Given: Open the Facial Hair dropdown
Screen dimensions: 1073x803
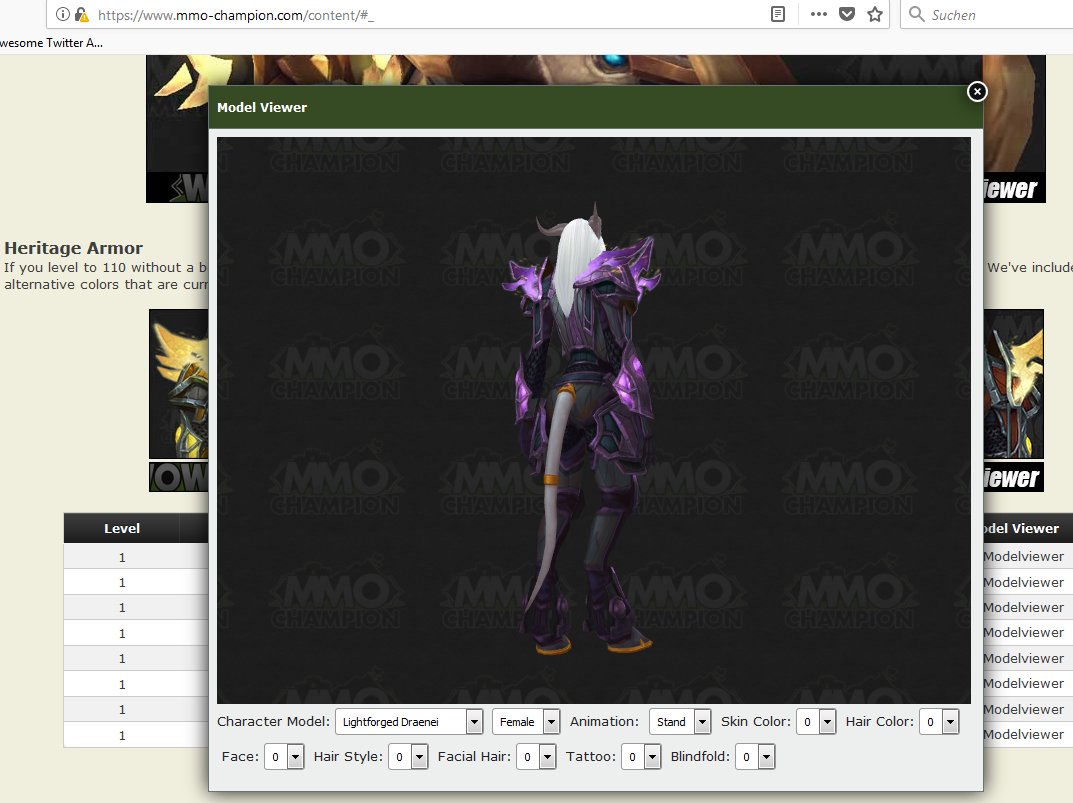Looking at the screenshot, I should (x=536, y=757).
